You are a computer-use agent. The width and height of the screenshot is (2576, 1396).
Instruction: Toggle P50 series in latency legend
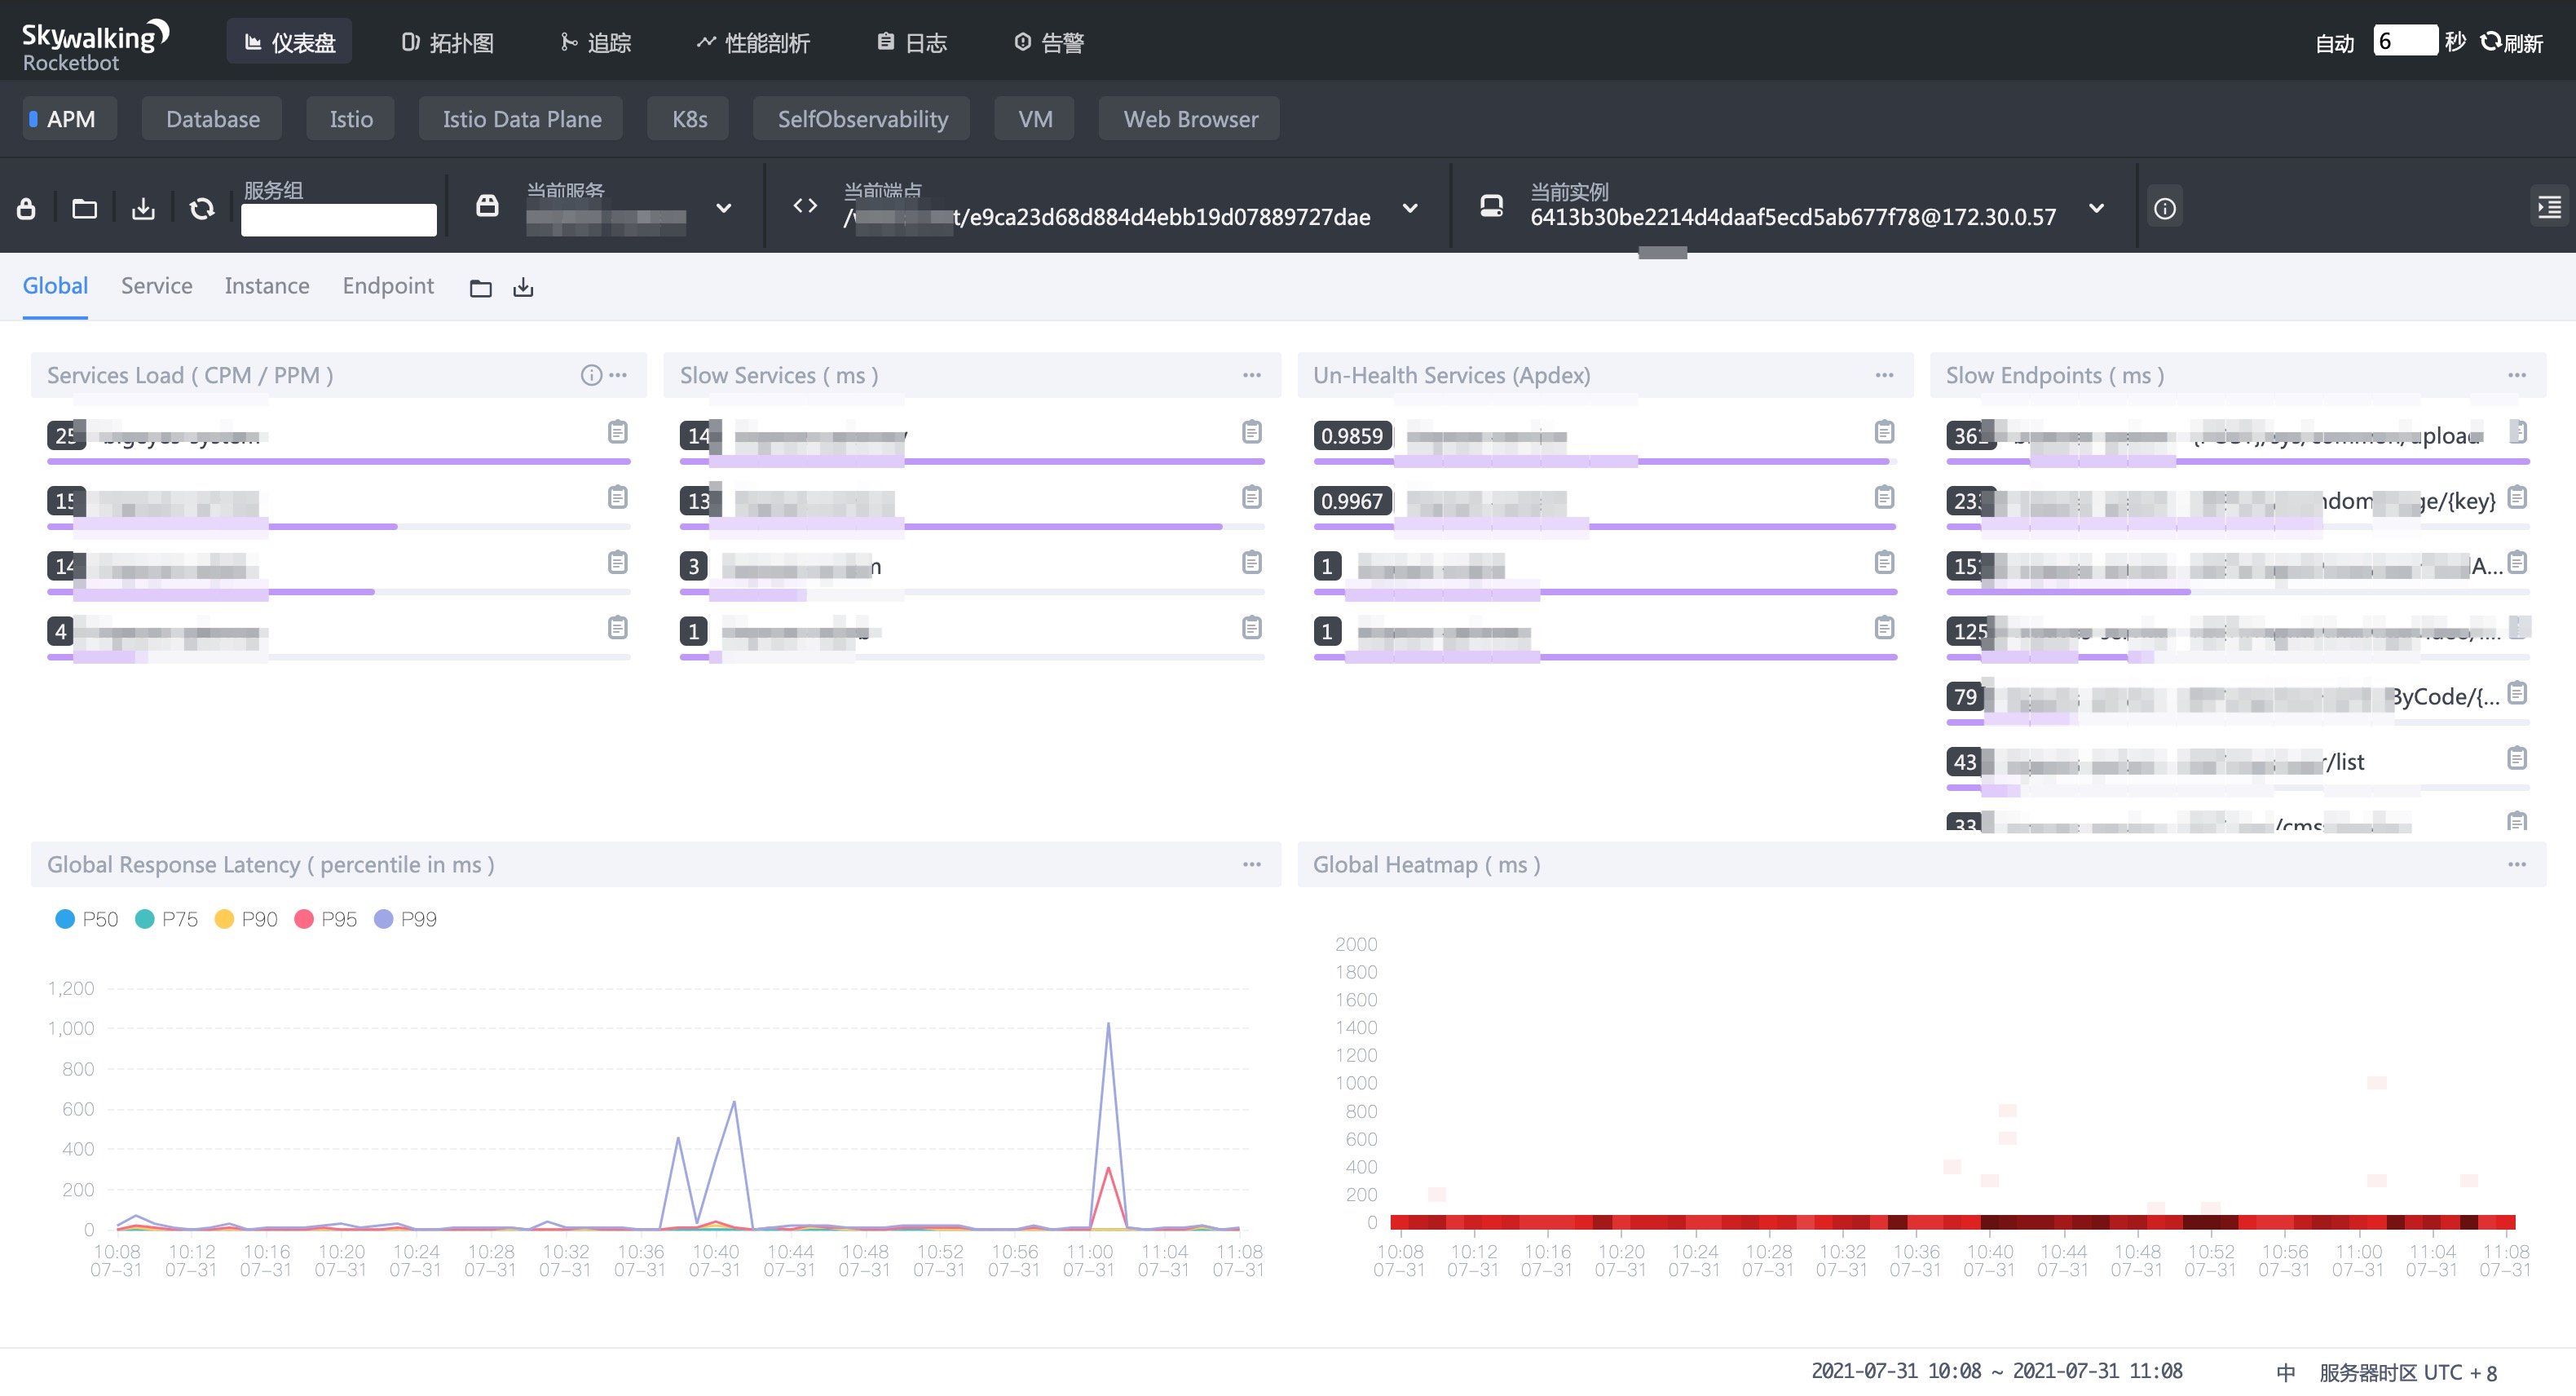87,919
